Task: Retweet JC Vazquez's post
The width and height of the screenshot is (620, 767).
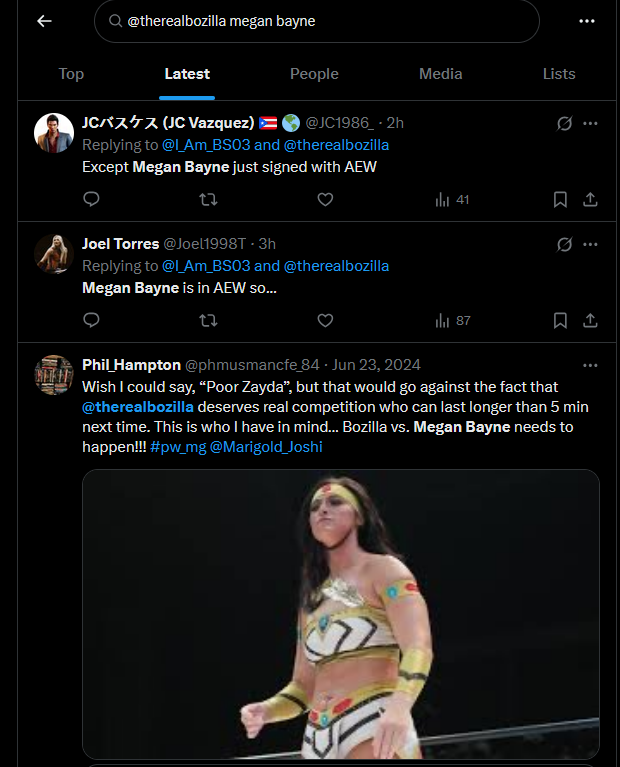Action: [208, 199]
